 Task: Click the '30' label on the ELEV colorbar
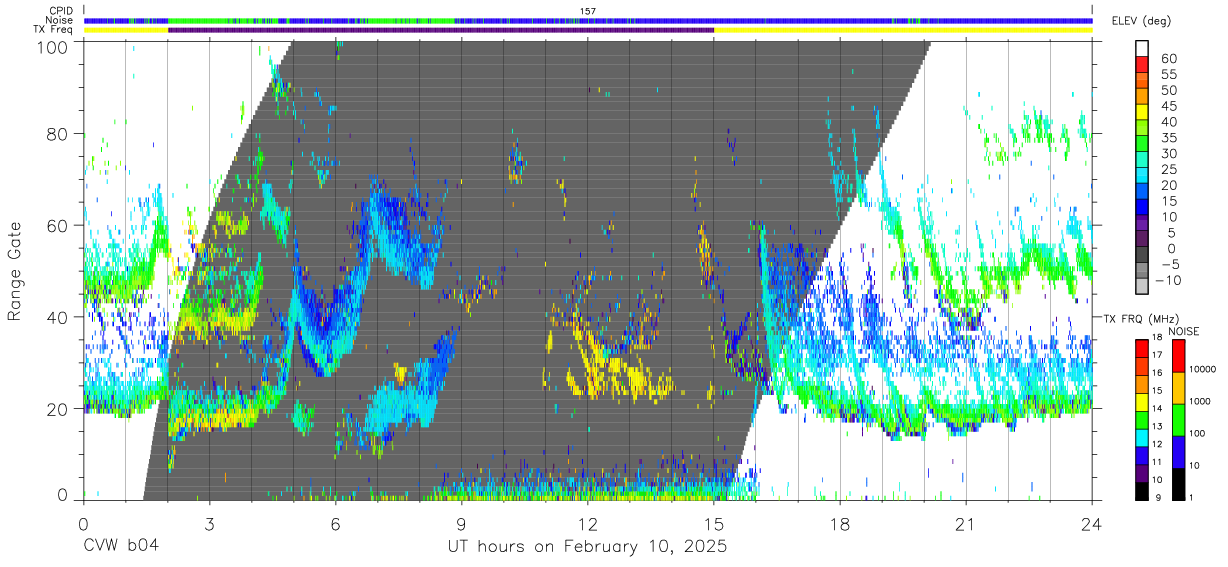tap(1169, 154)
